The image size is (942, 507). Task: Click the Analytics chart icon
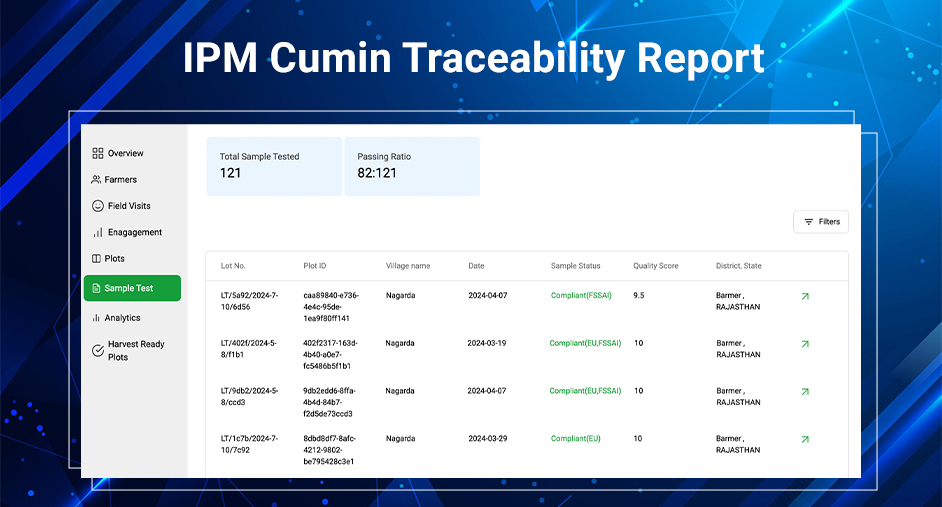(x=96, y=318)
